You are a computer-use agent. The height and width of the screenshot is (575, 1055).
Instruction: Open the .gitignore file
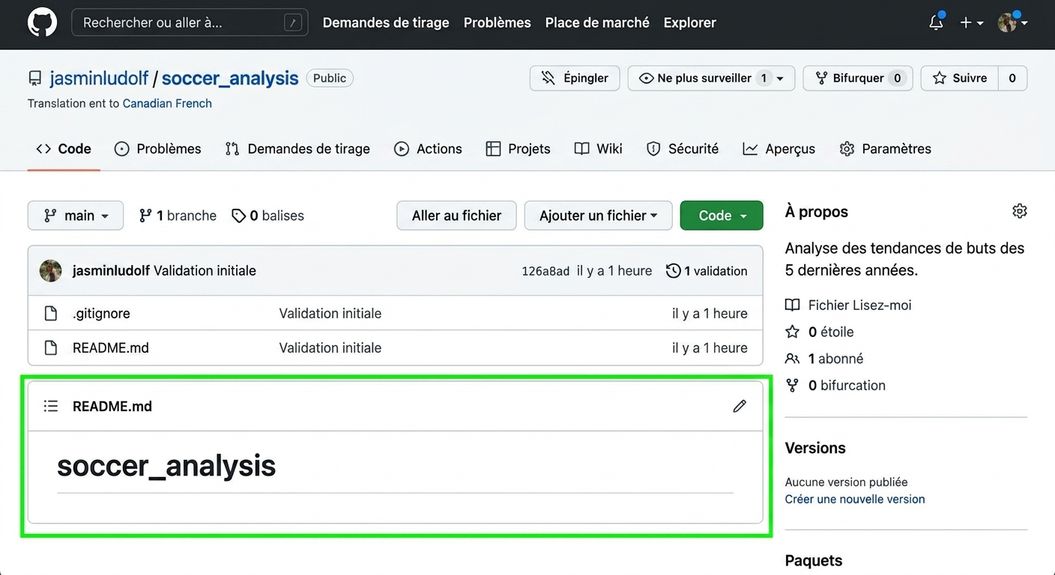(102, 313)
